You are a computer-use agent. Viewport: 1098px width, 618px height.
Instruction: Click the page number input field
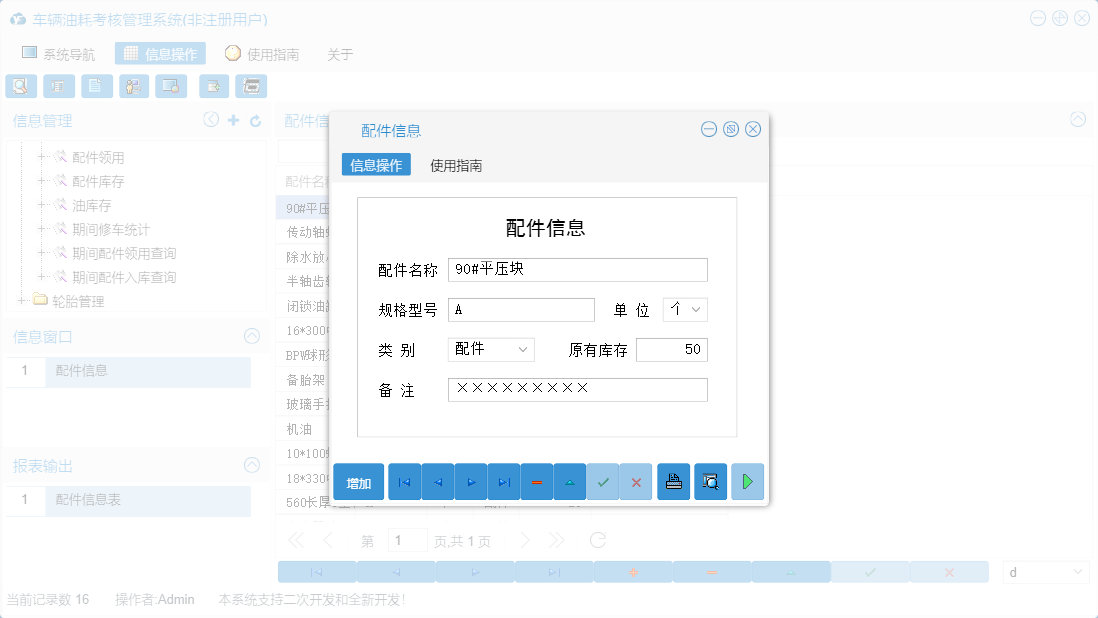[x=407, y=539]
